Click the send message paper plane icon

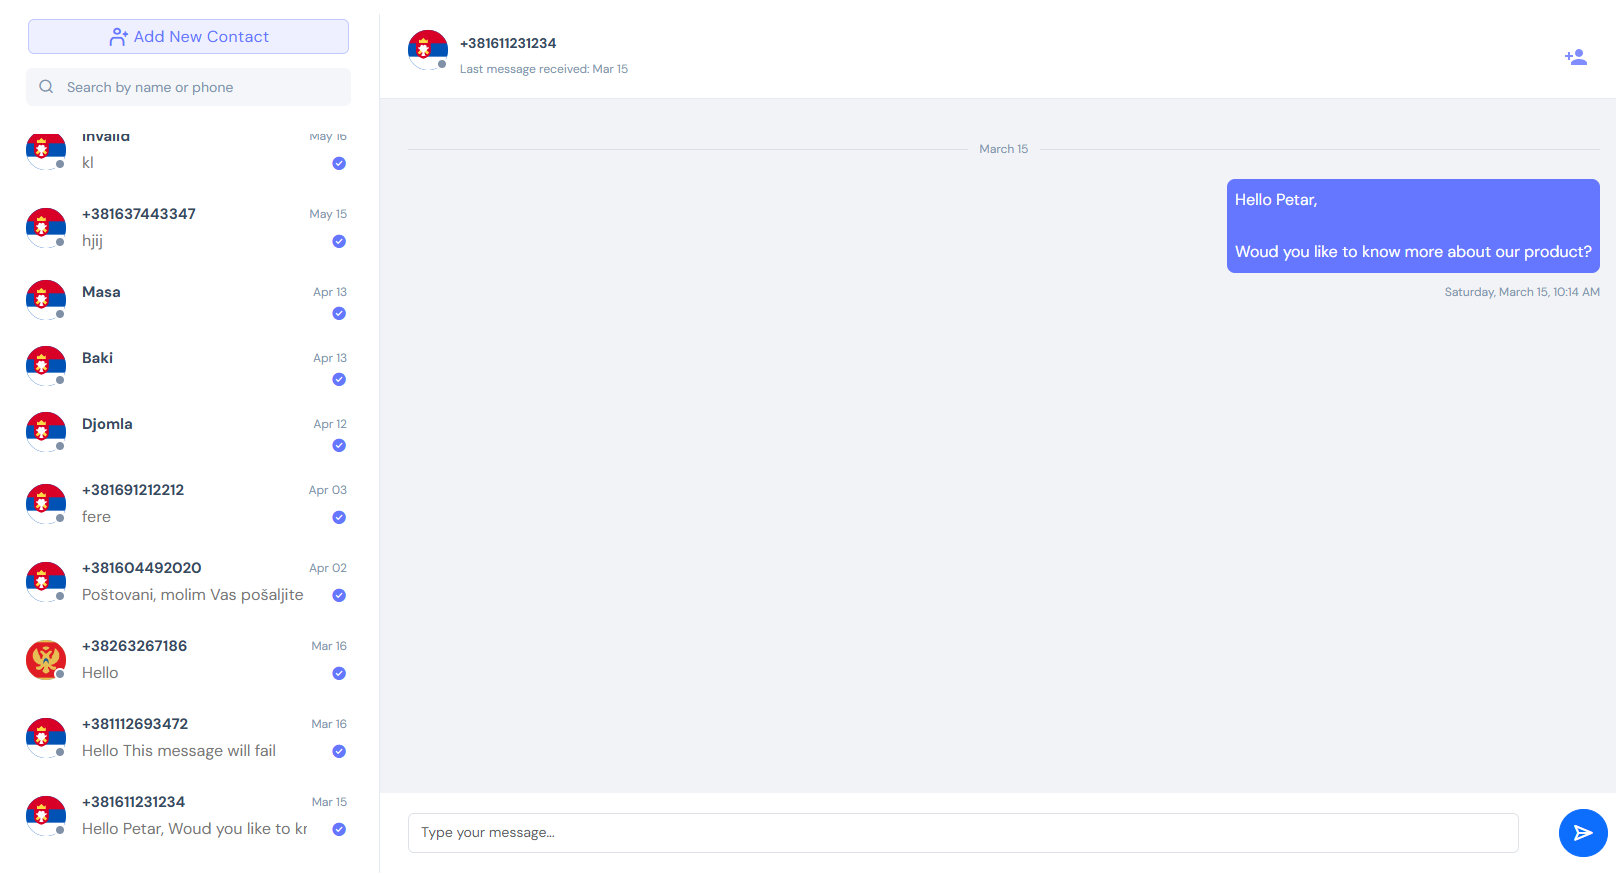pos(1582,833)
